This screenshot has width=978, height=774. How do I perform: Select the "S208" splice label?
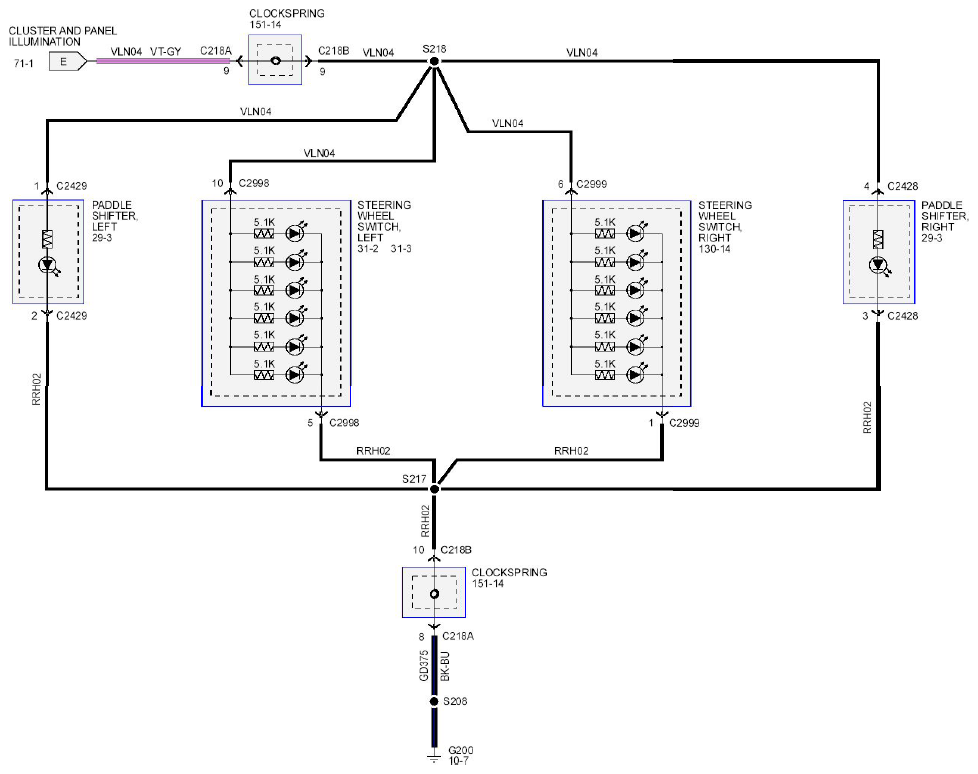455,702
